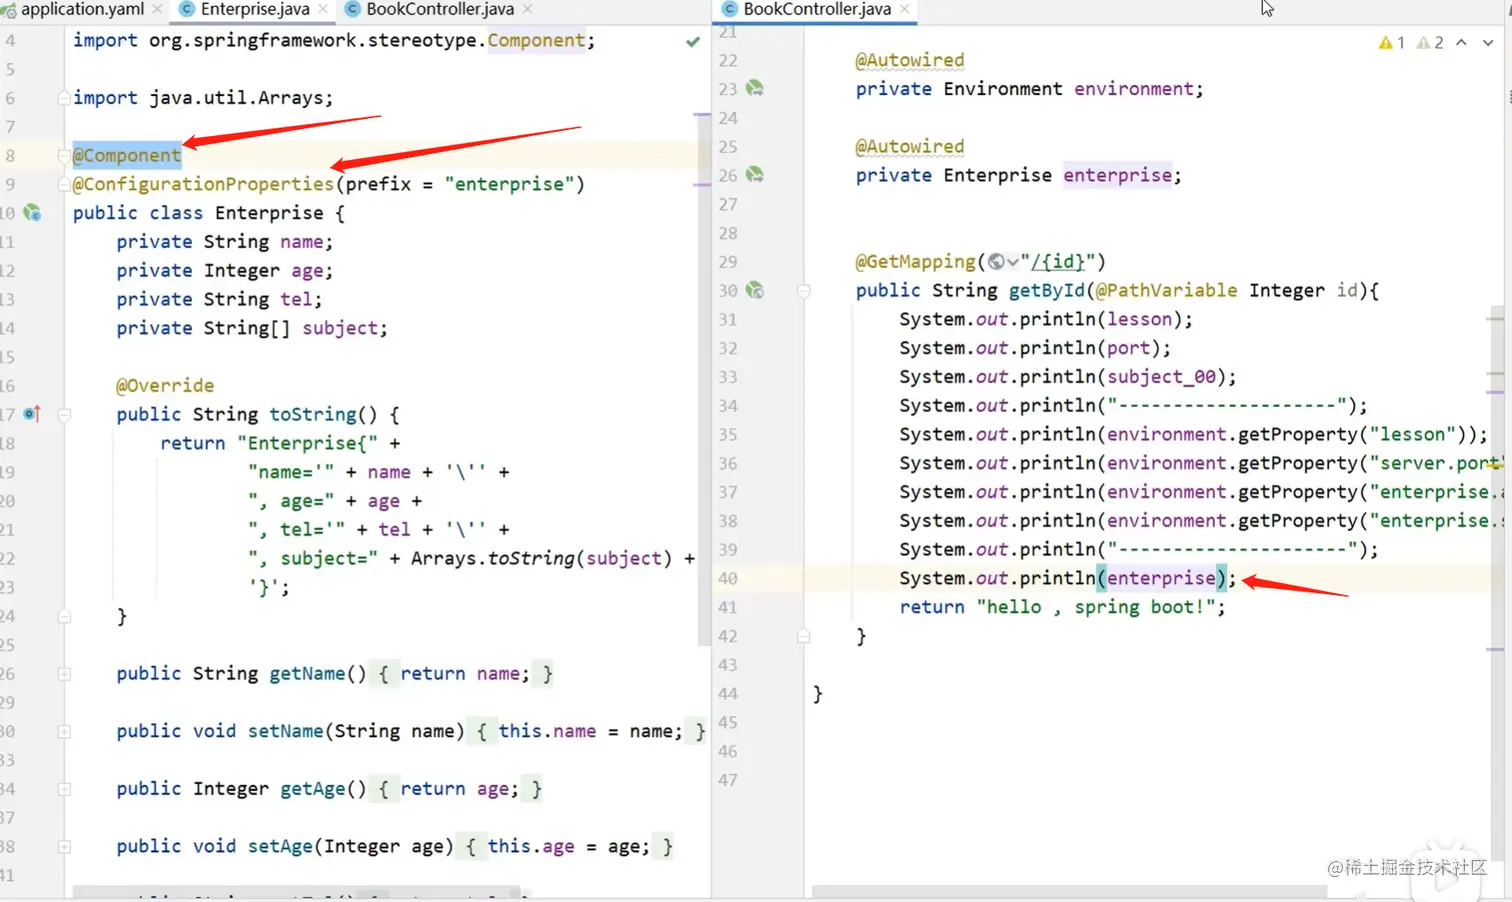Click the @PathVariable annotation
Image resolution: width=1512 pixels, height=902 pixels.
pos(1166,290)
